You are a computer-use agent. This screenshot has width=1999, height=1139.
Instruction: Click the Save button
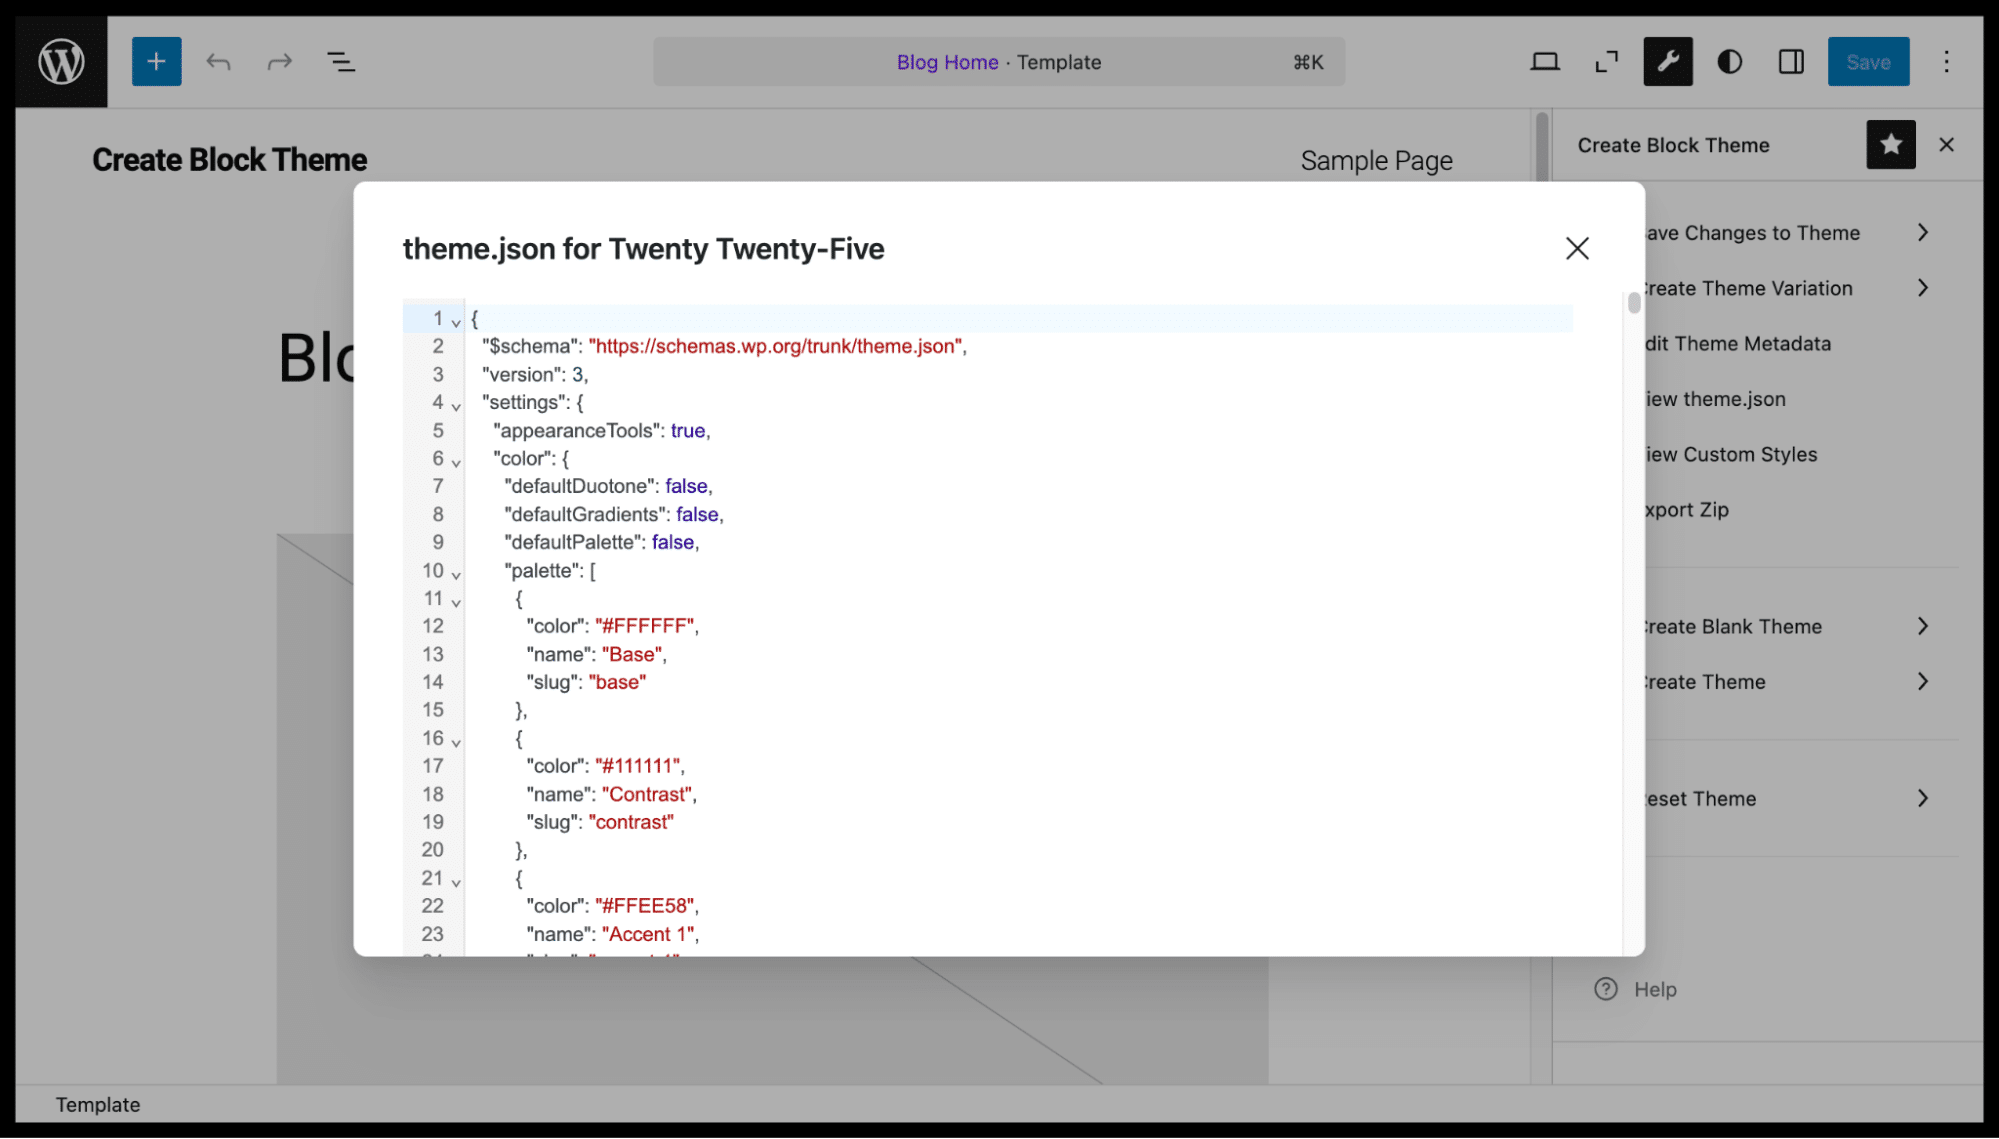click(x=1867, y=61)
